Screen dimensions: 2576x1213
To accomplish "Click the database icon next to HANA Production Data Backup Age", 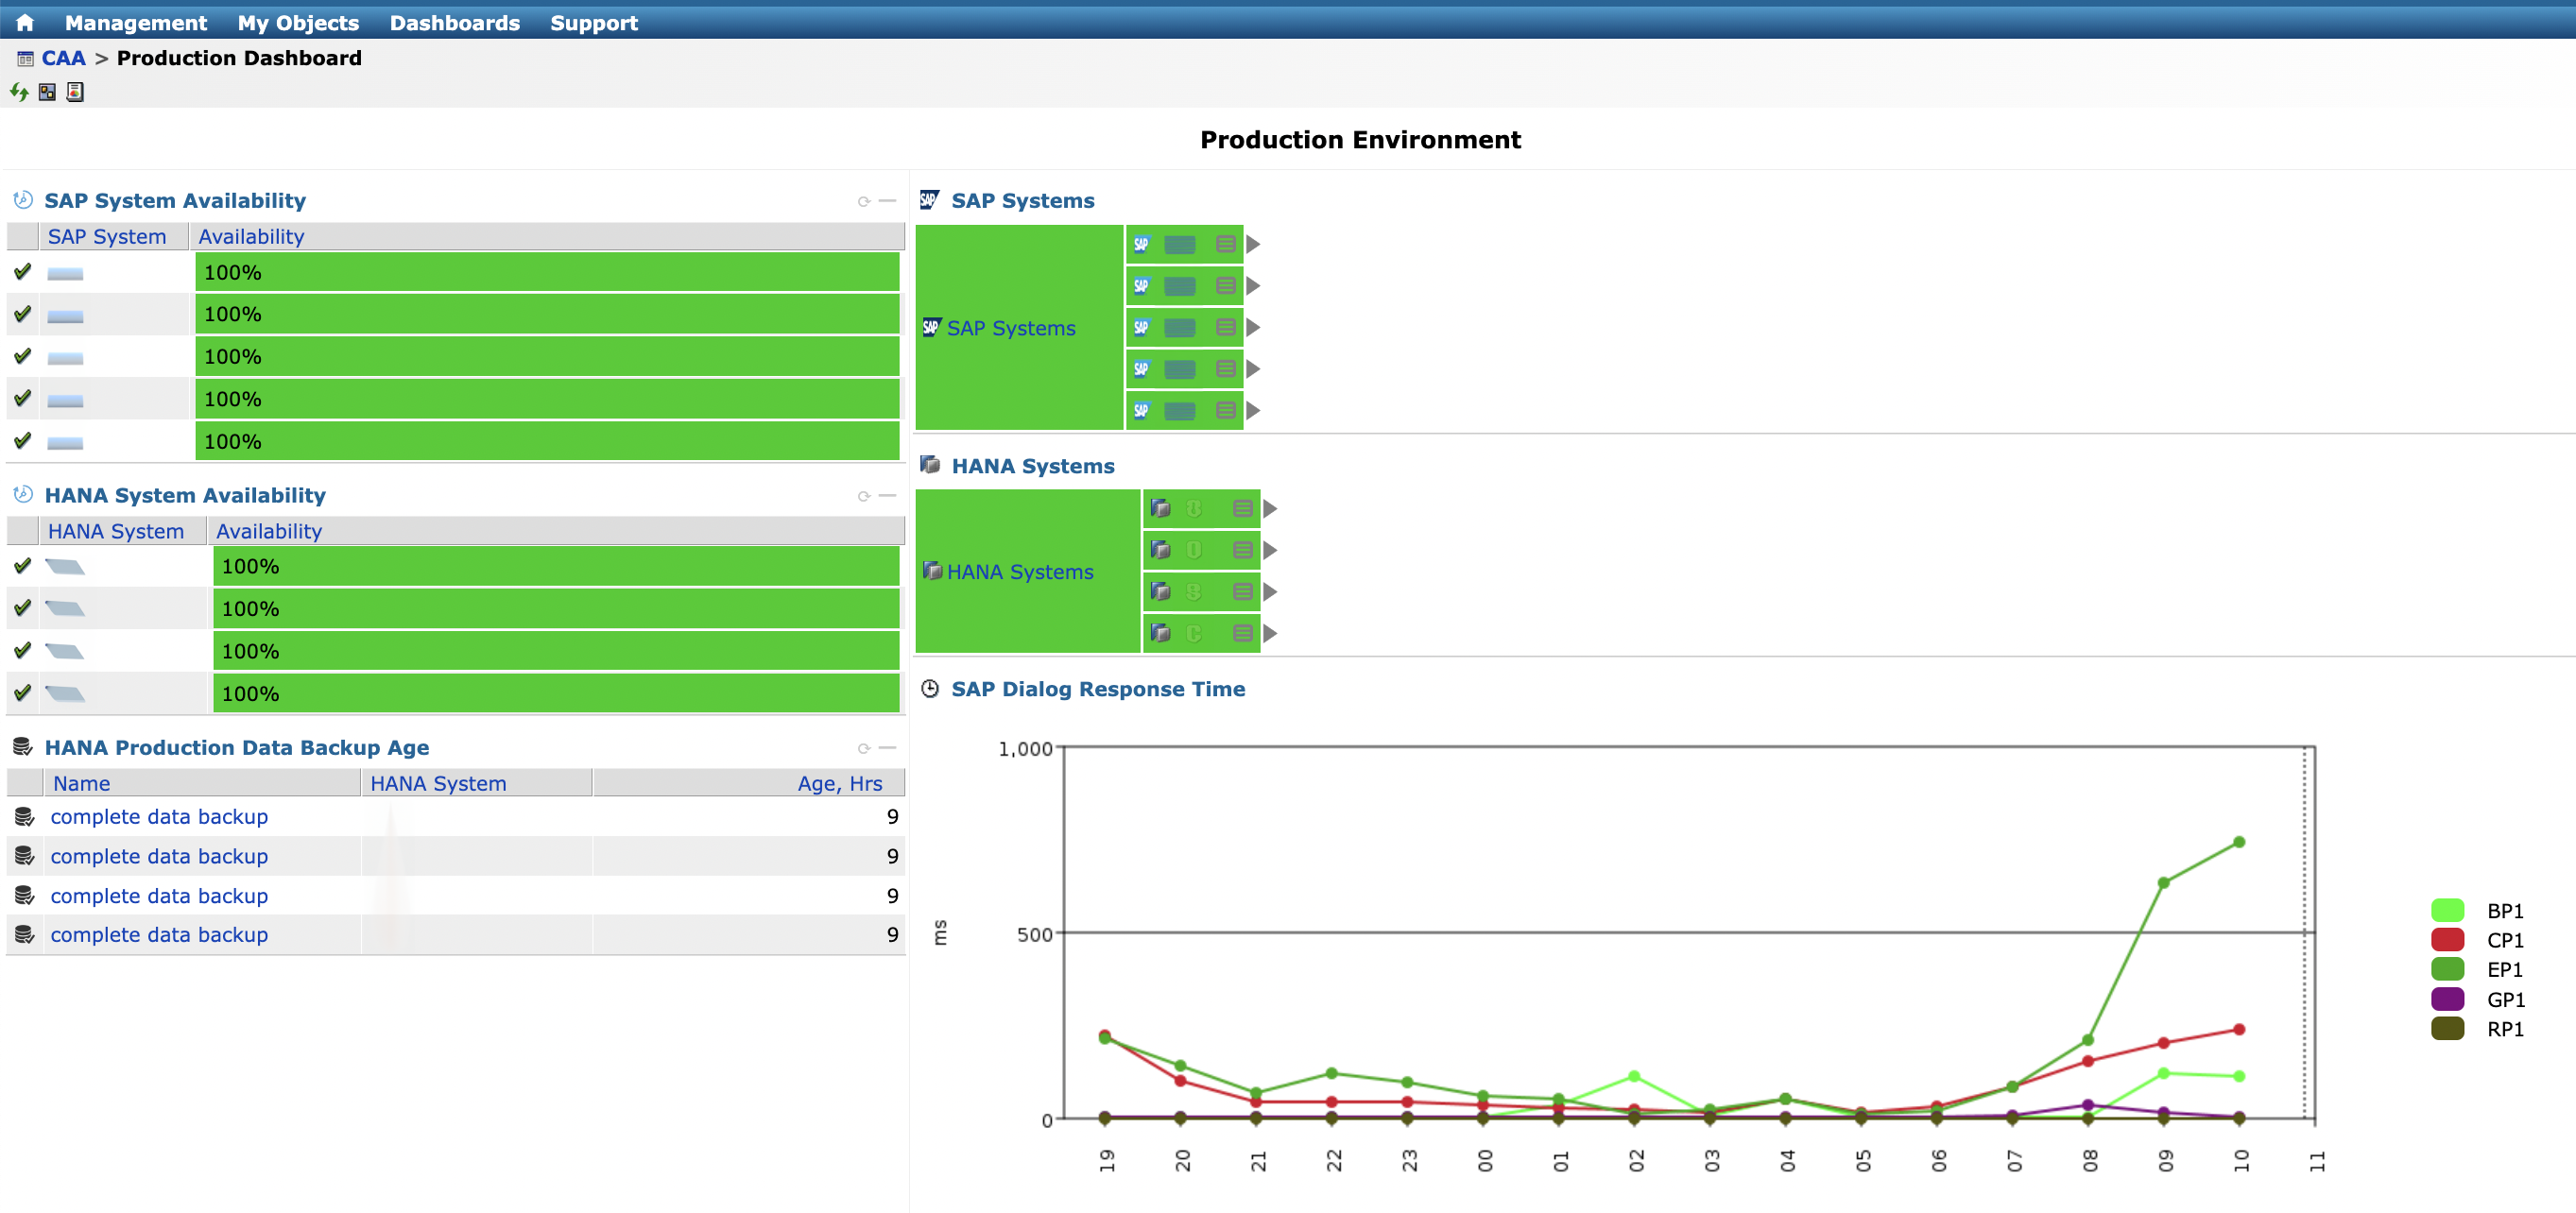I will [22, 746].
